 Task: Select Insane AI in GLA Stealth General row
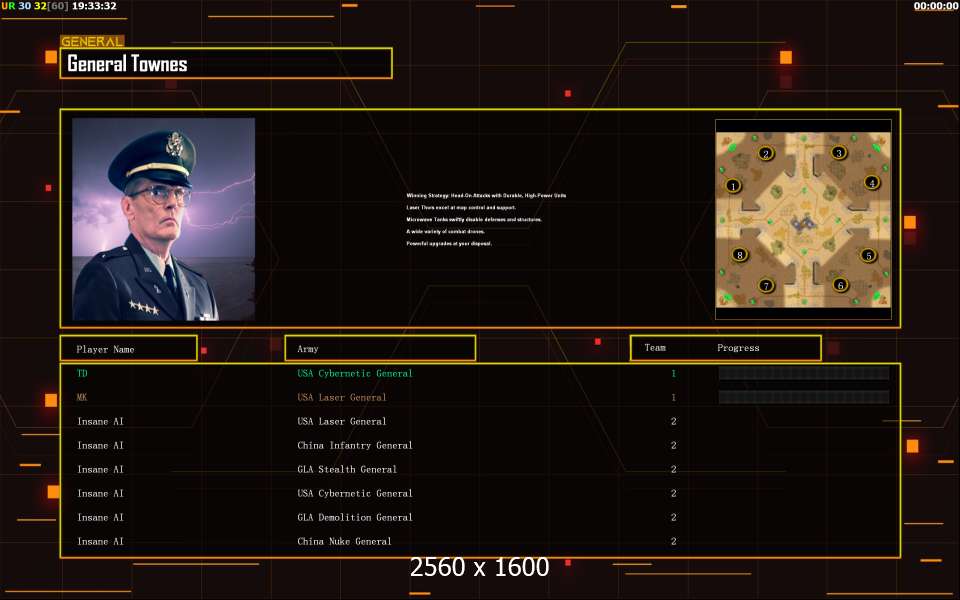pos(100,469)
